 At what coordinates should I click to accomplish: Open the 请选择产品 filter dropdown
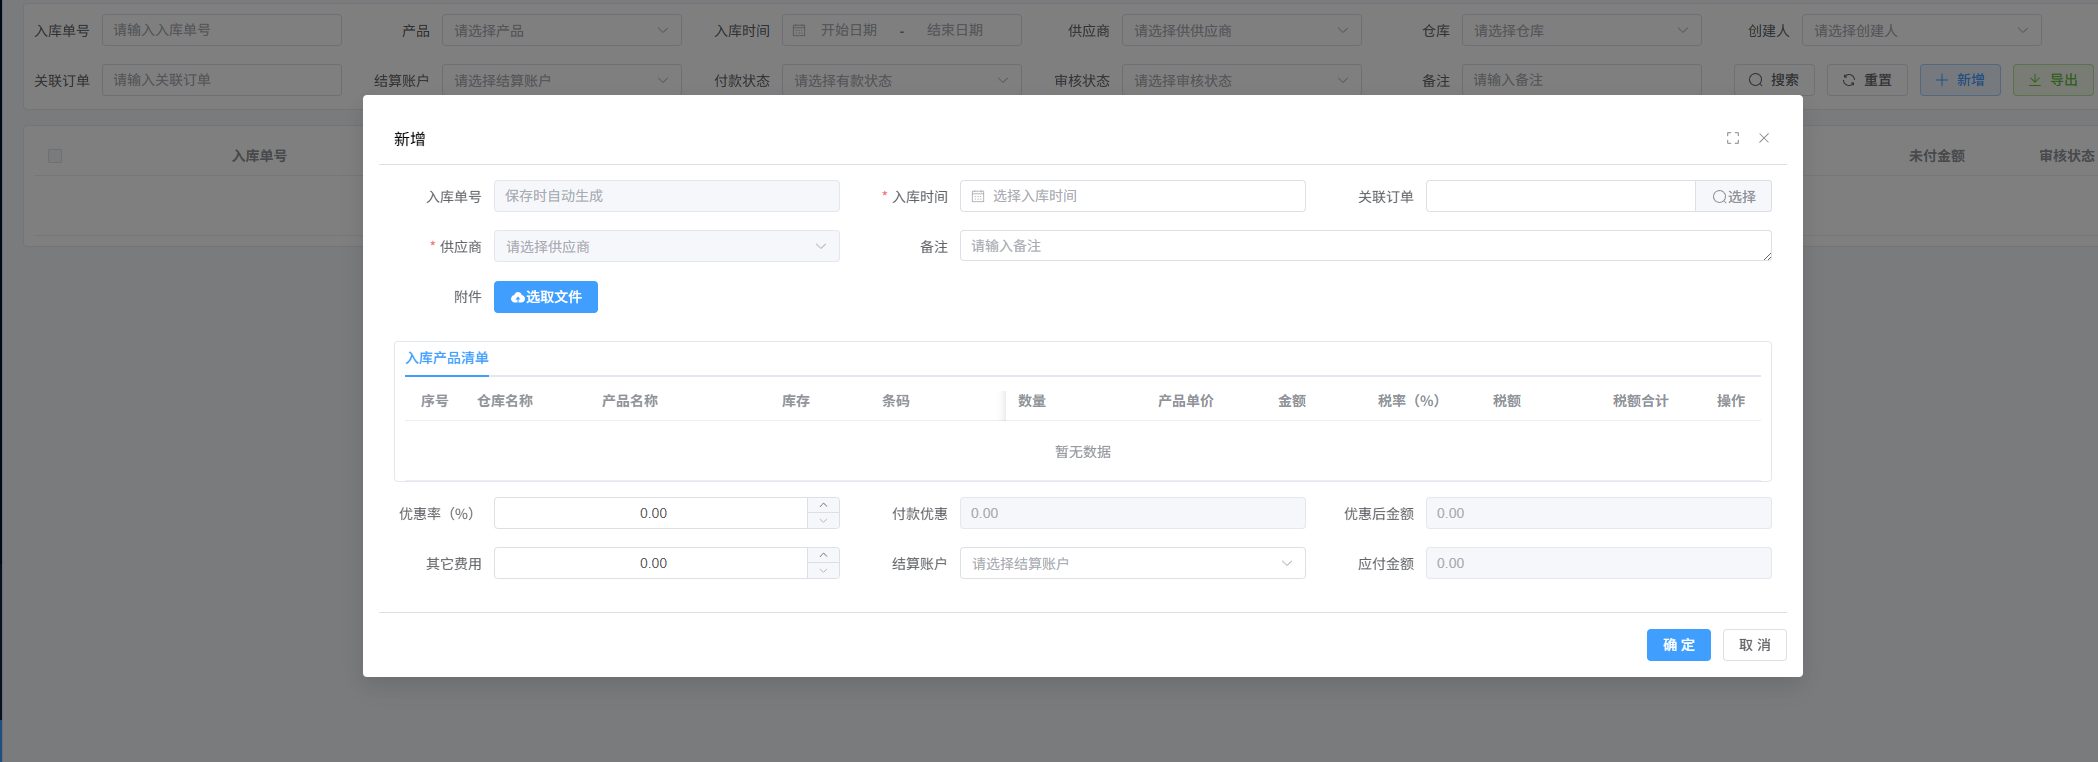coord(562,30)
